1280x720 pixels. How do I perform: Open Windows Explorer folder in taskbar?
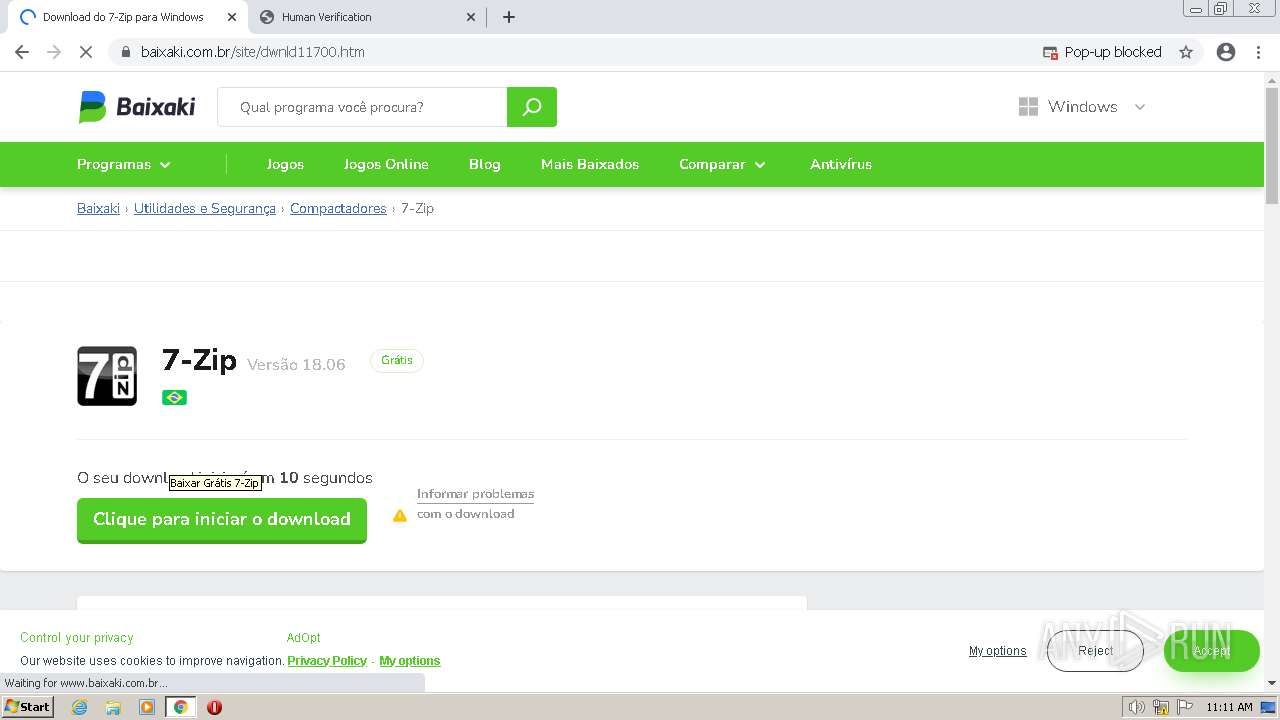(x=113, y=707)
